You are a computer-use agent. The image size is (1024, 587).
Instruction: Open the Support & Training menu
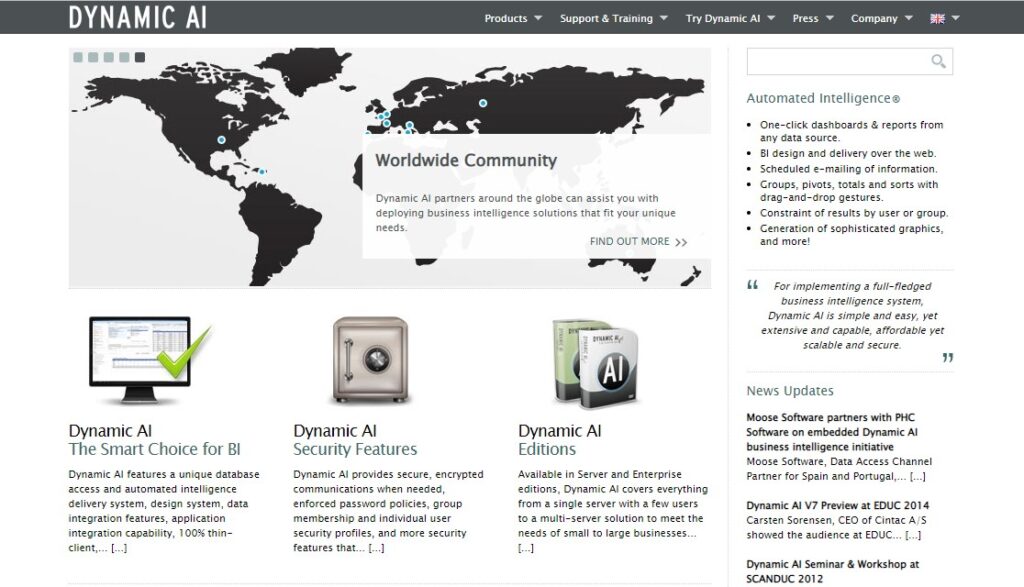point(606,18)
